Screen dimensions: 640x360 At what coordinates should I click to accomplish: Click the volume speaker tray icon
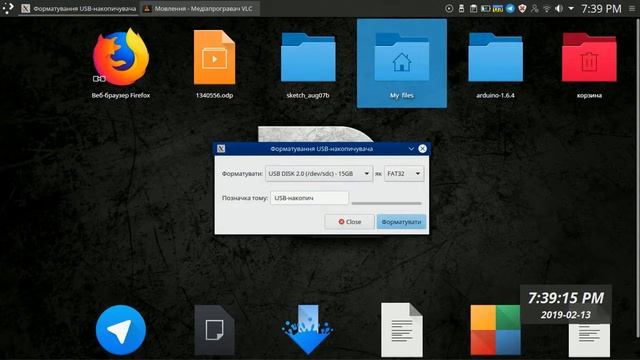(x=559, y=9)
